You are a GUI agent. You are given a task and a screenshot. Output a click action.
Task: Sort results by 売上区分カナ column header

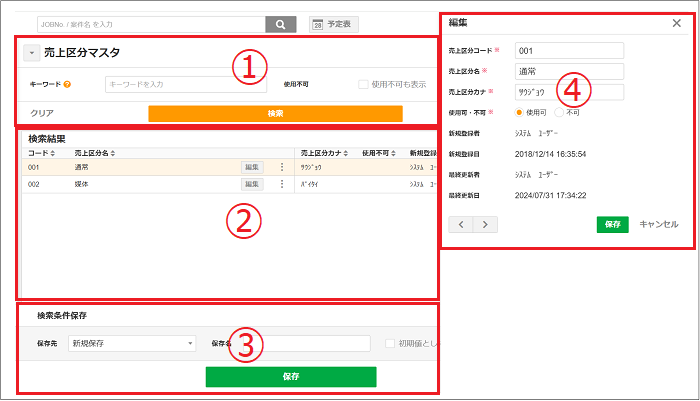[326, 152]
